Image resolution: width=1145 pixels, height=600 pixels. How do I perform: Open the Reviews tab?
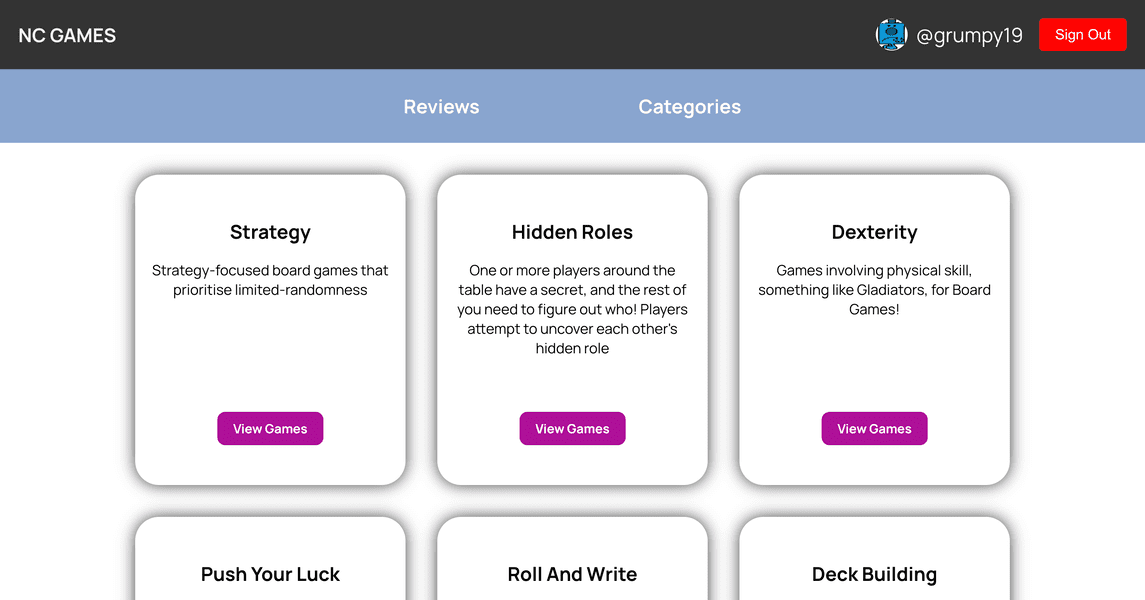tap(441, 107)
